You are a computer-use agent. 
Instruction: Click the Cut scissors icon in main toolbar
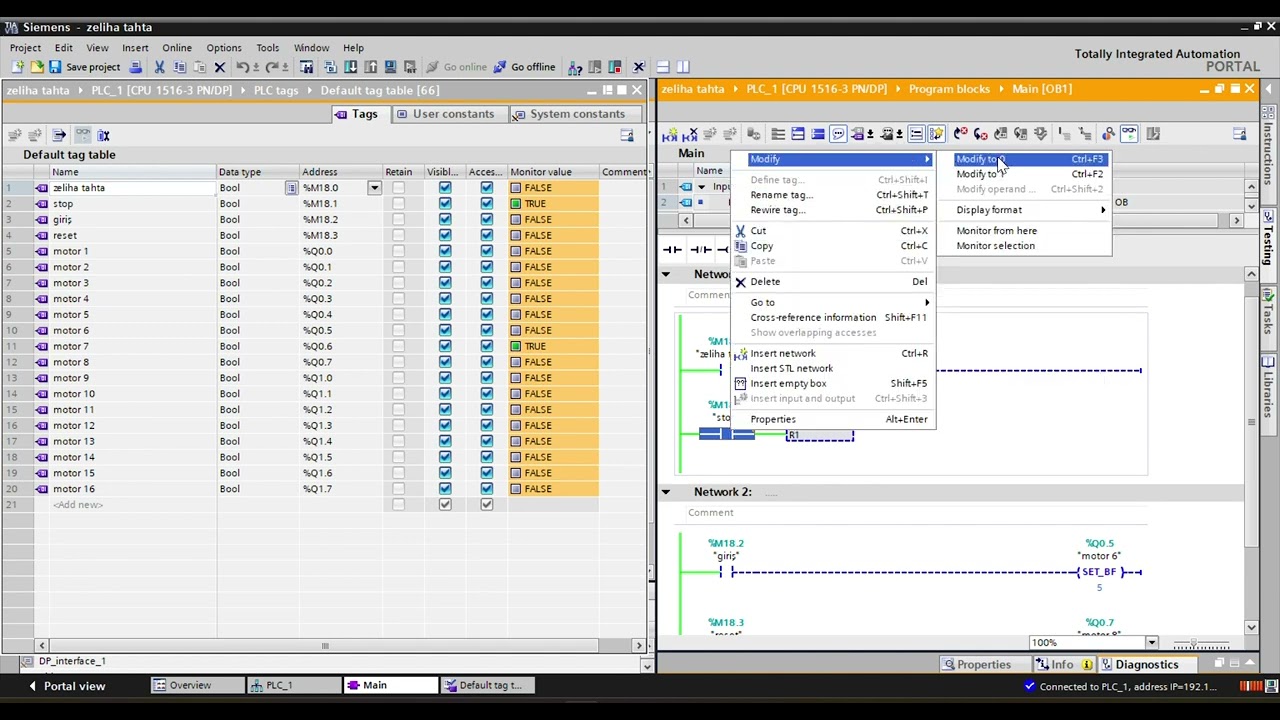(x=159, y=67)
